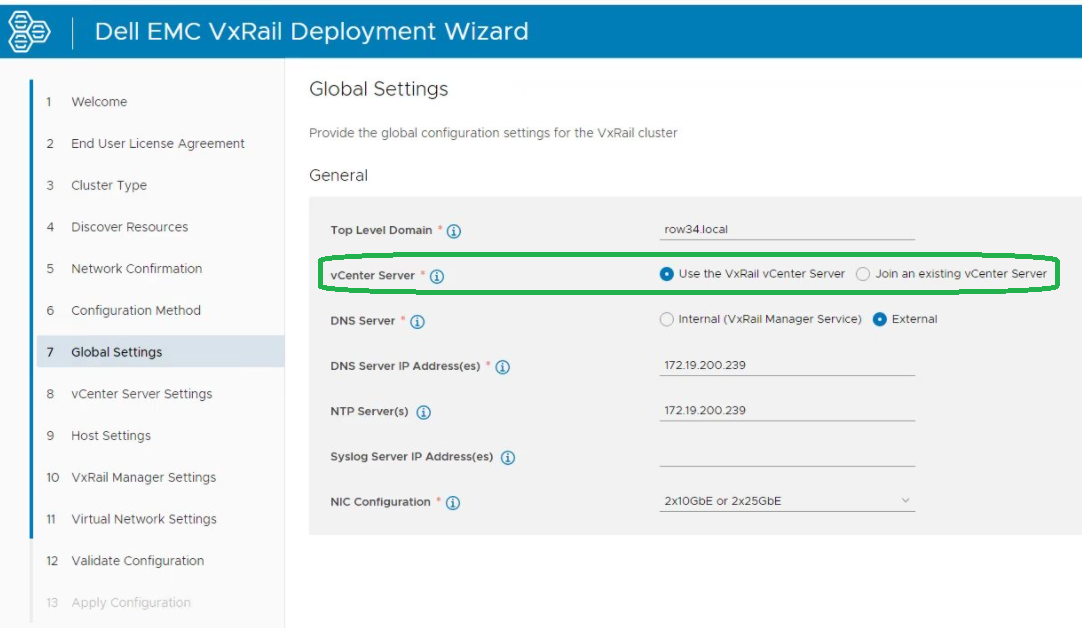Open vCenter Server Settings step
The height and width of the screenshot is (628, 1082).
(x=141, y=394)
